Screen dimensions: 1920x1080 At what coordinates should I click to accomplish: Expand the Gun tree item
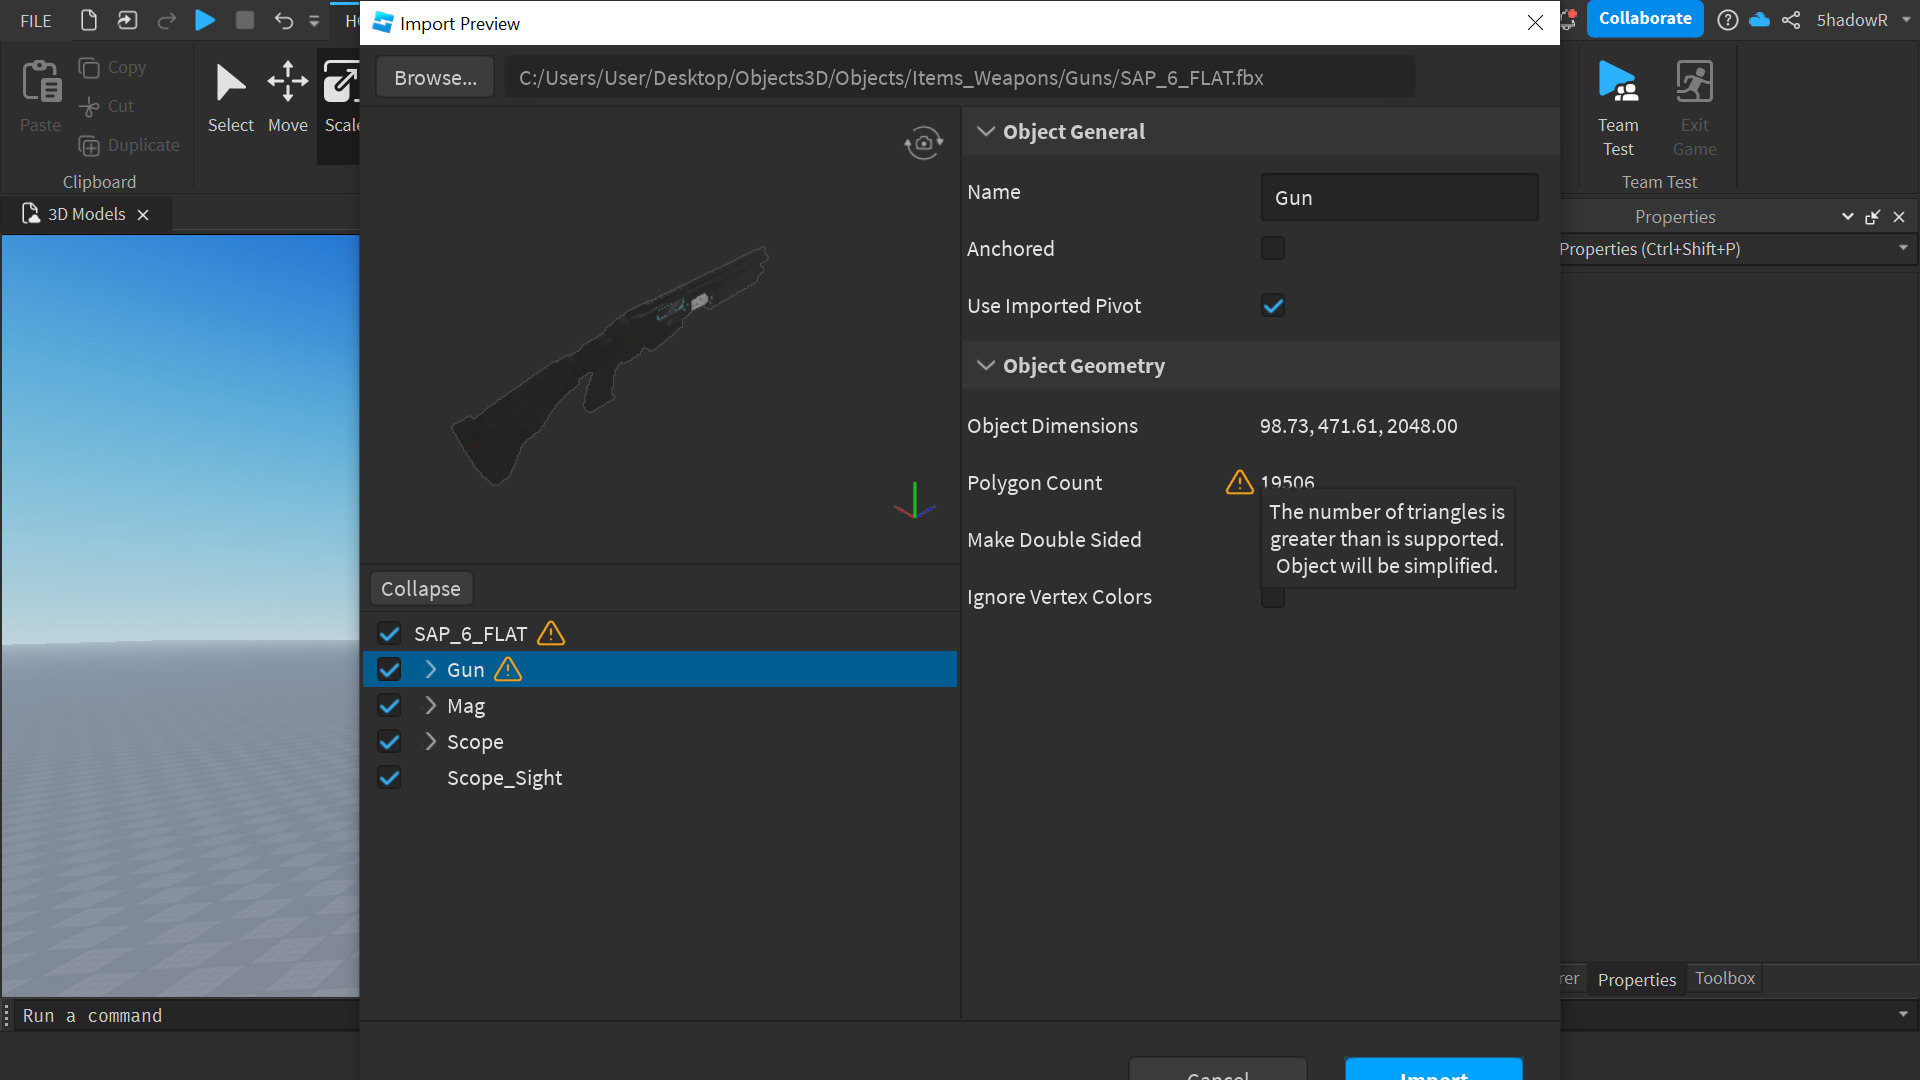(430, 669)
